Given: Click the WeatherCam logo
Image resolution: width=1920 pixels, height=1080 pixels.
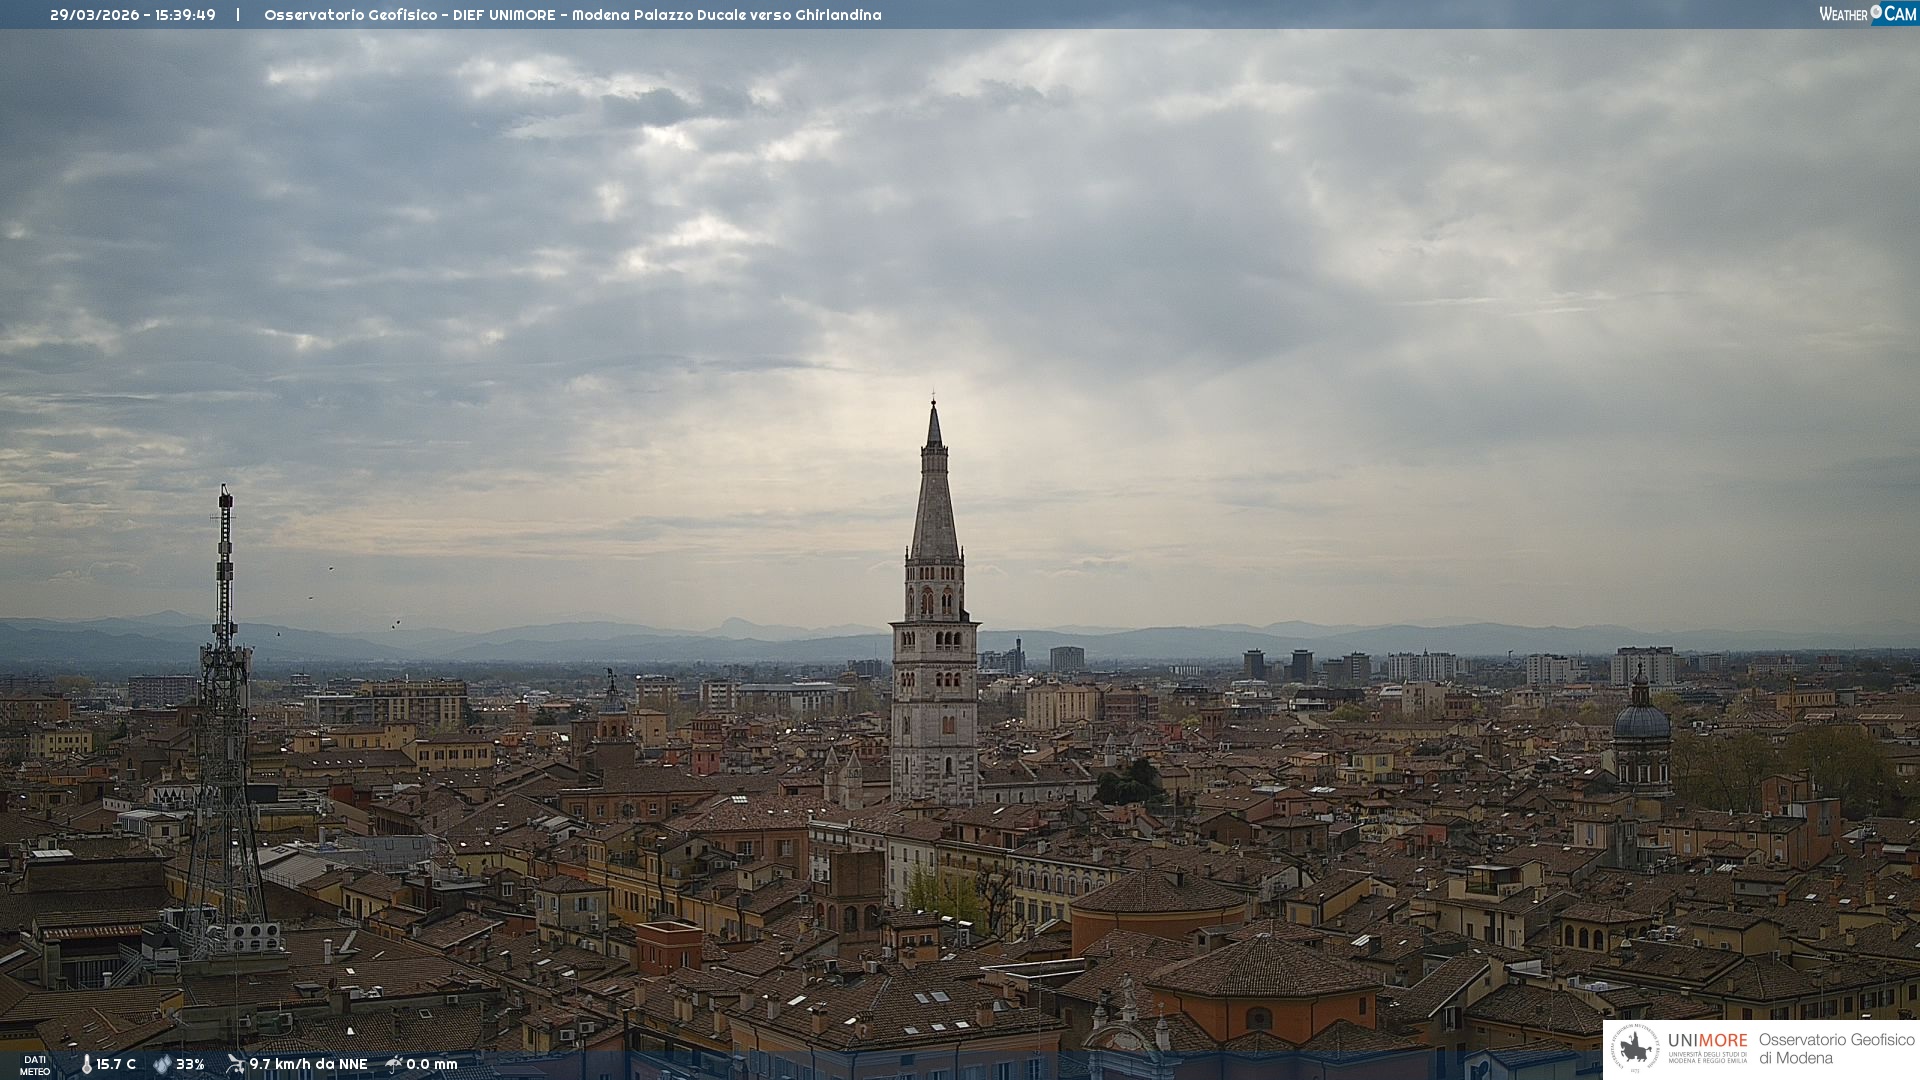Looking at the screenshot, I should pos(1867,14).
